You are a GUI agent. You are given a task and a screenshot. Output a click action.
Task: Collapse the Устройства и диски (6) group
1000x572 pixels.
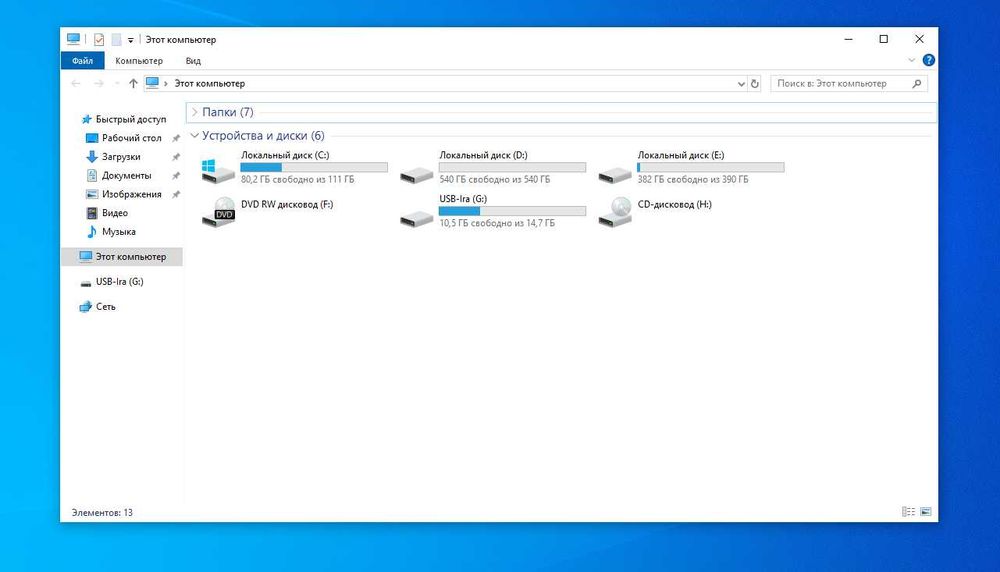[x=195, y=135]
